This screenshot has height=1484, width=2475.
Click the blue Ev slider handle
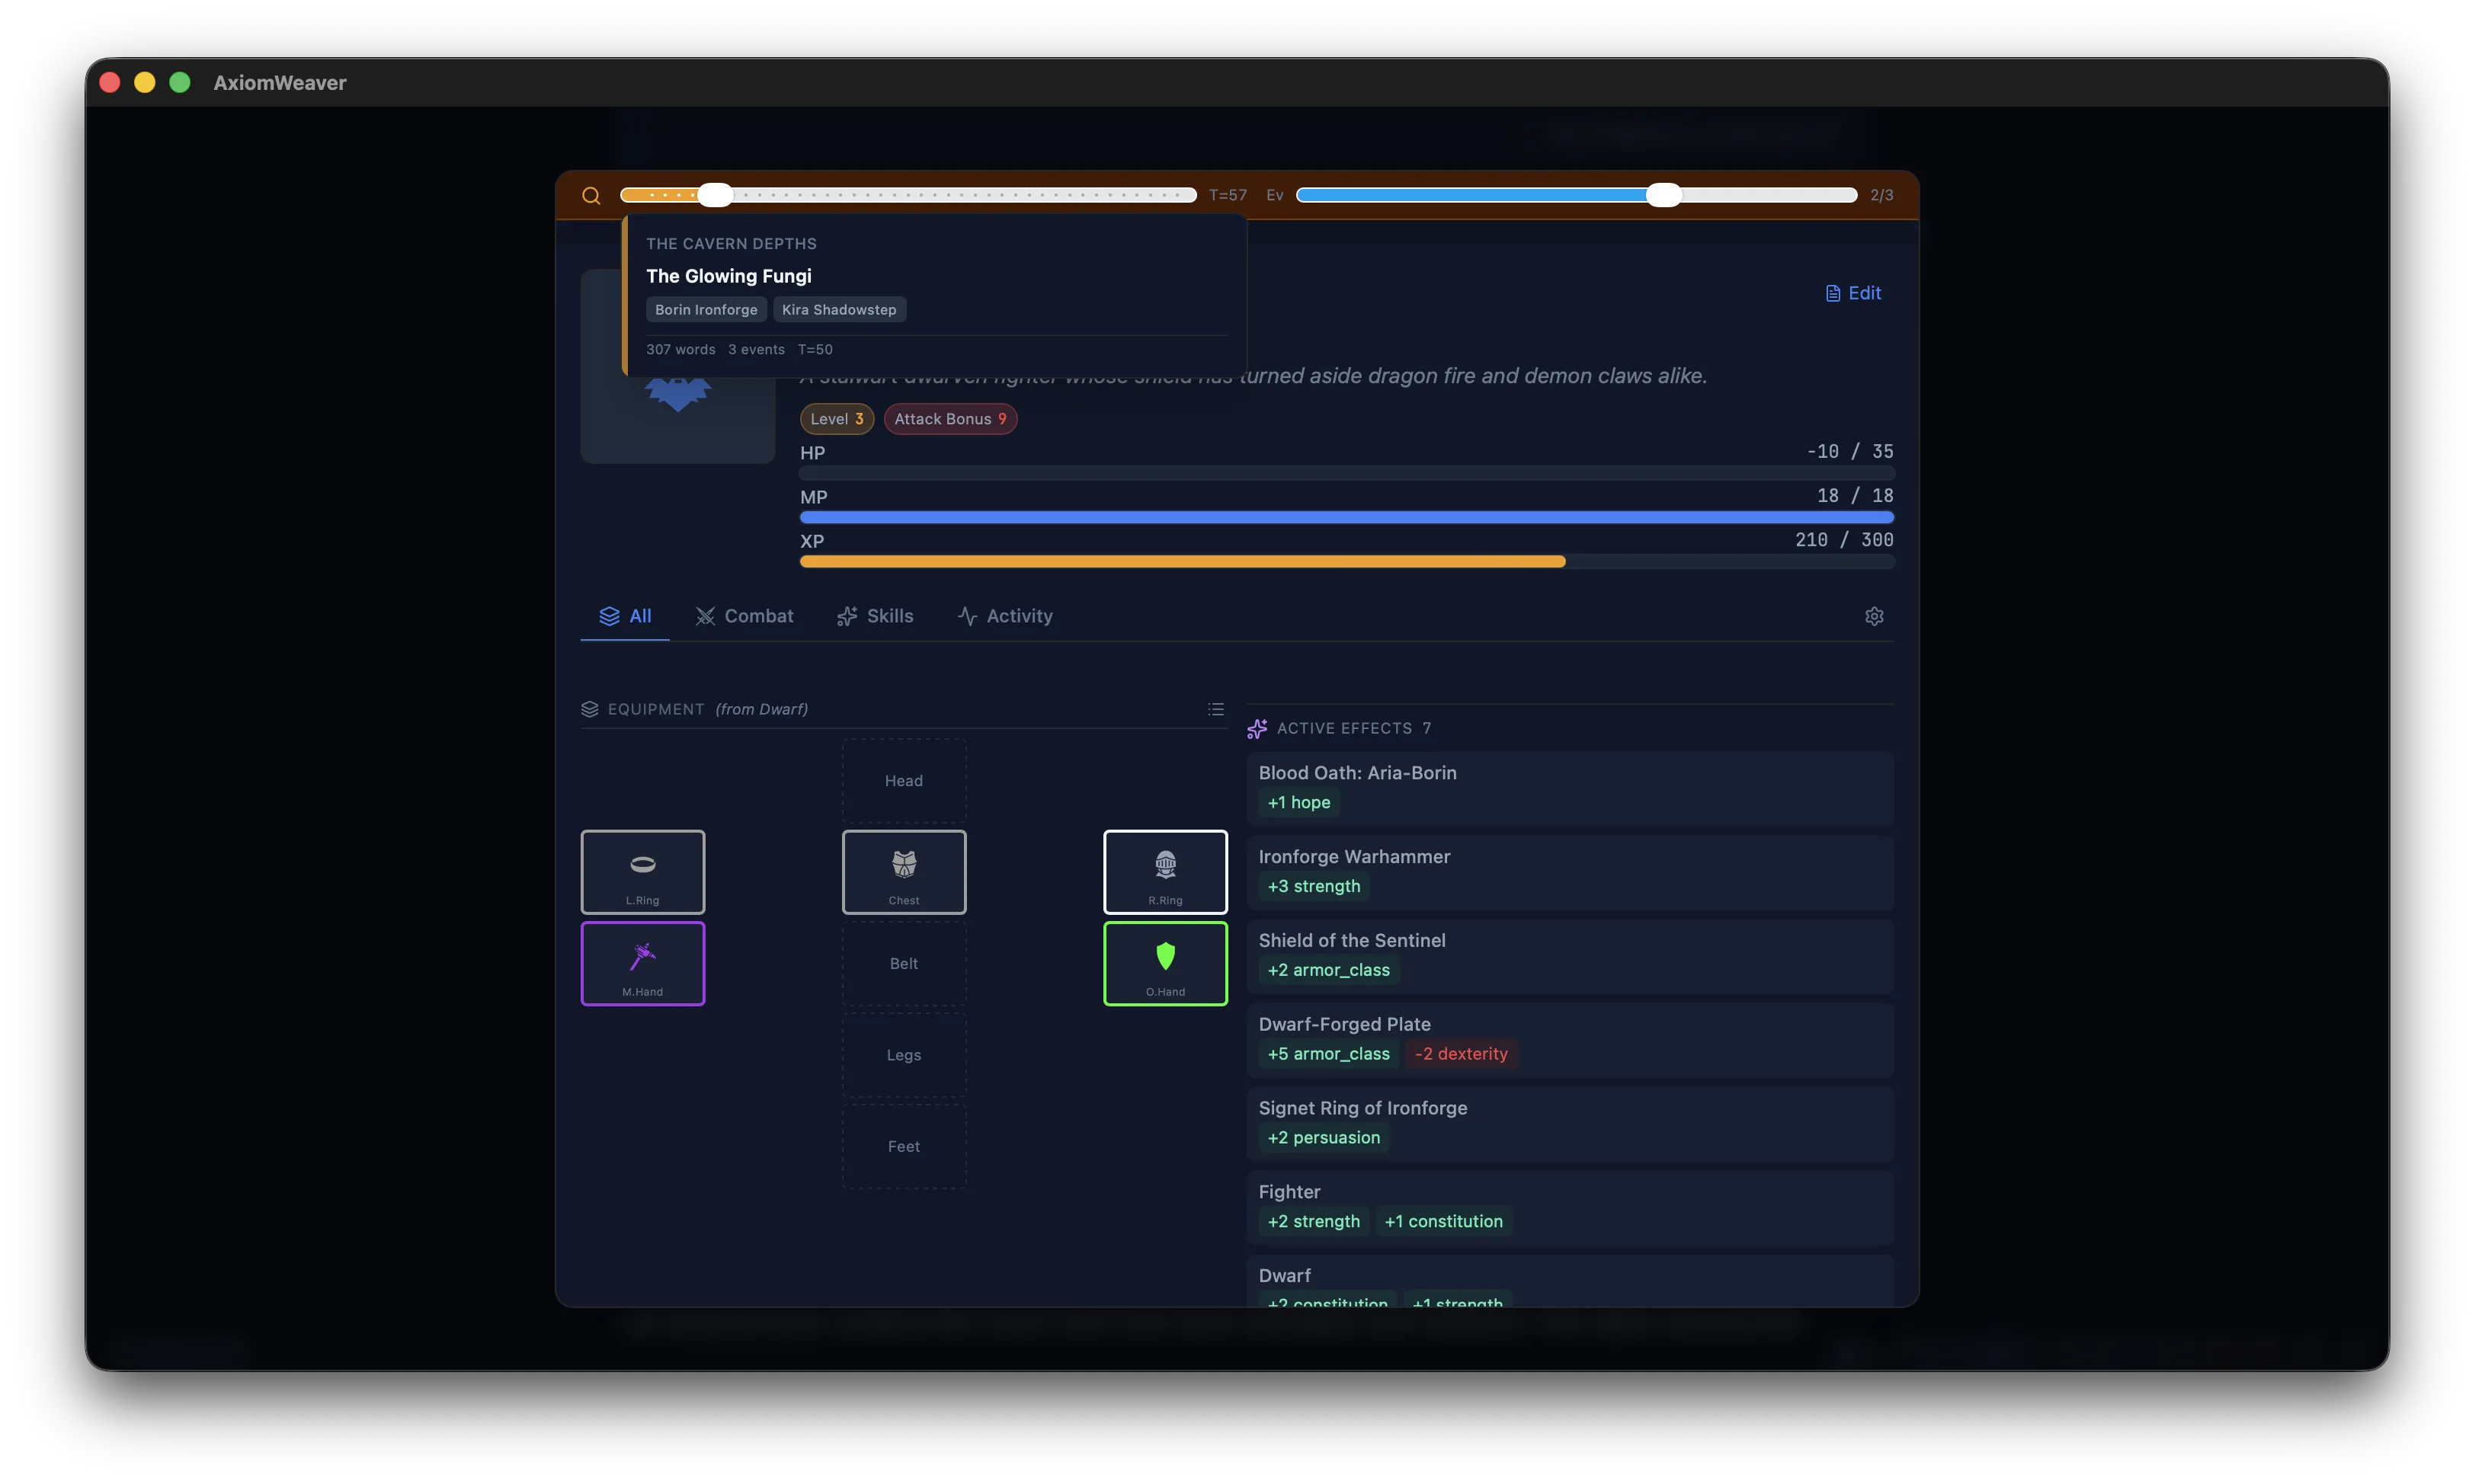(1662, 195)
